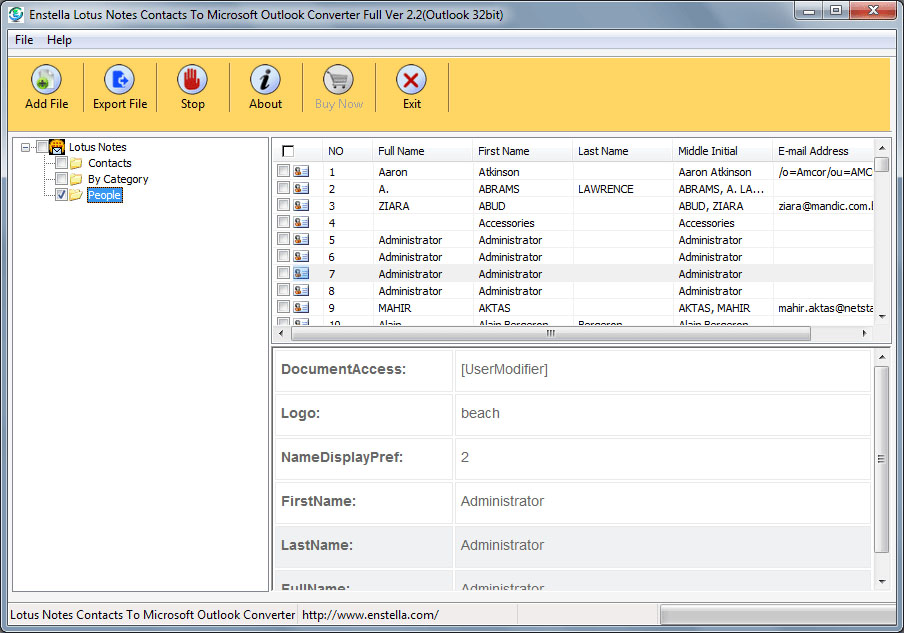
Task: Check the box for ZIARA ABUD row
Action: click(x=283, y=205)
